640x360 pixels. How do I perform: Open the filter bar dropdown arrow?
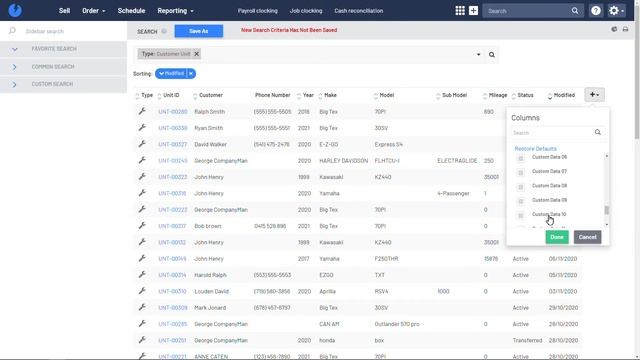(478, 55)
